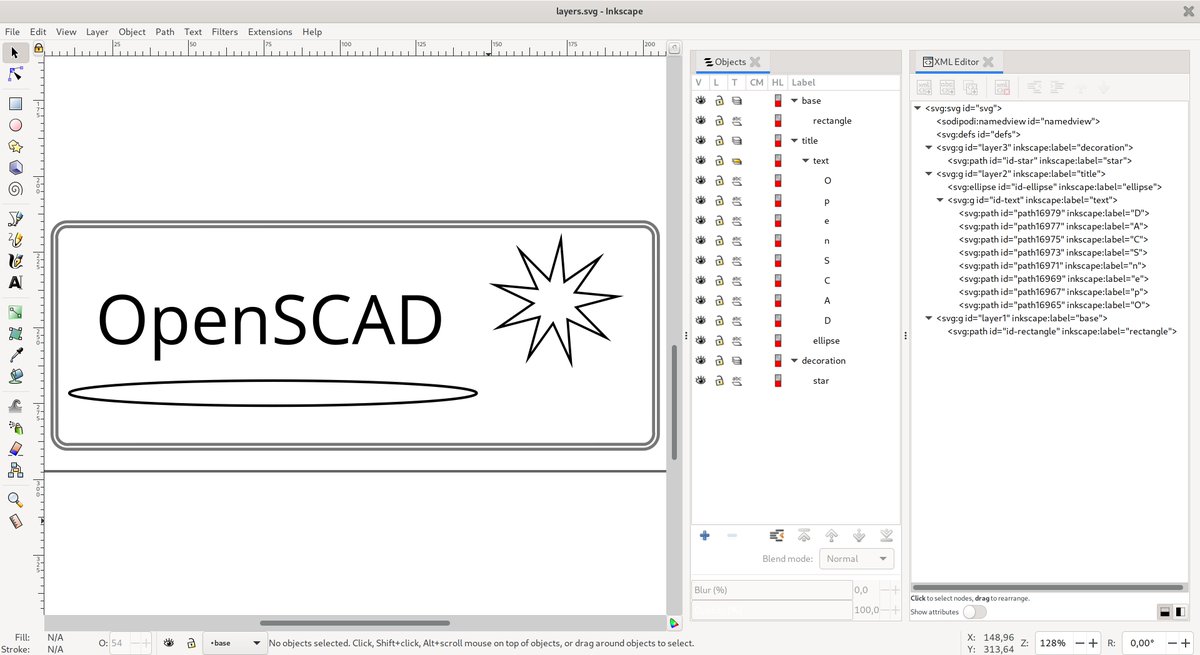Select the Calligraphy tool

15,261
